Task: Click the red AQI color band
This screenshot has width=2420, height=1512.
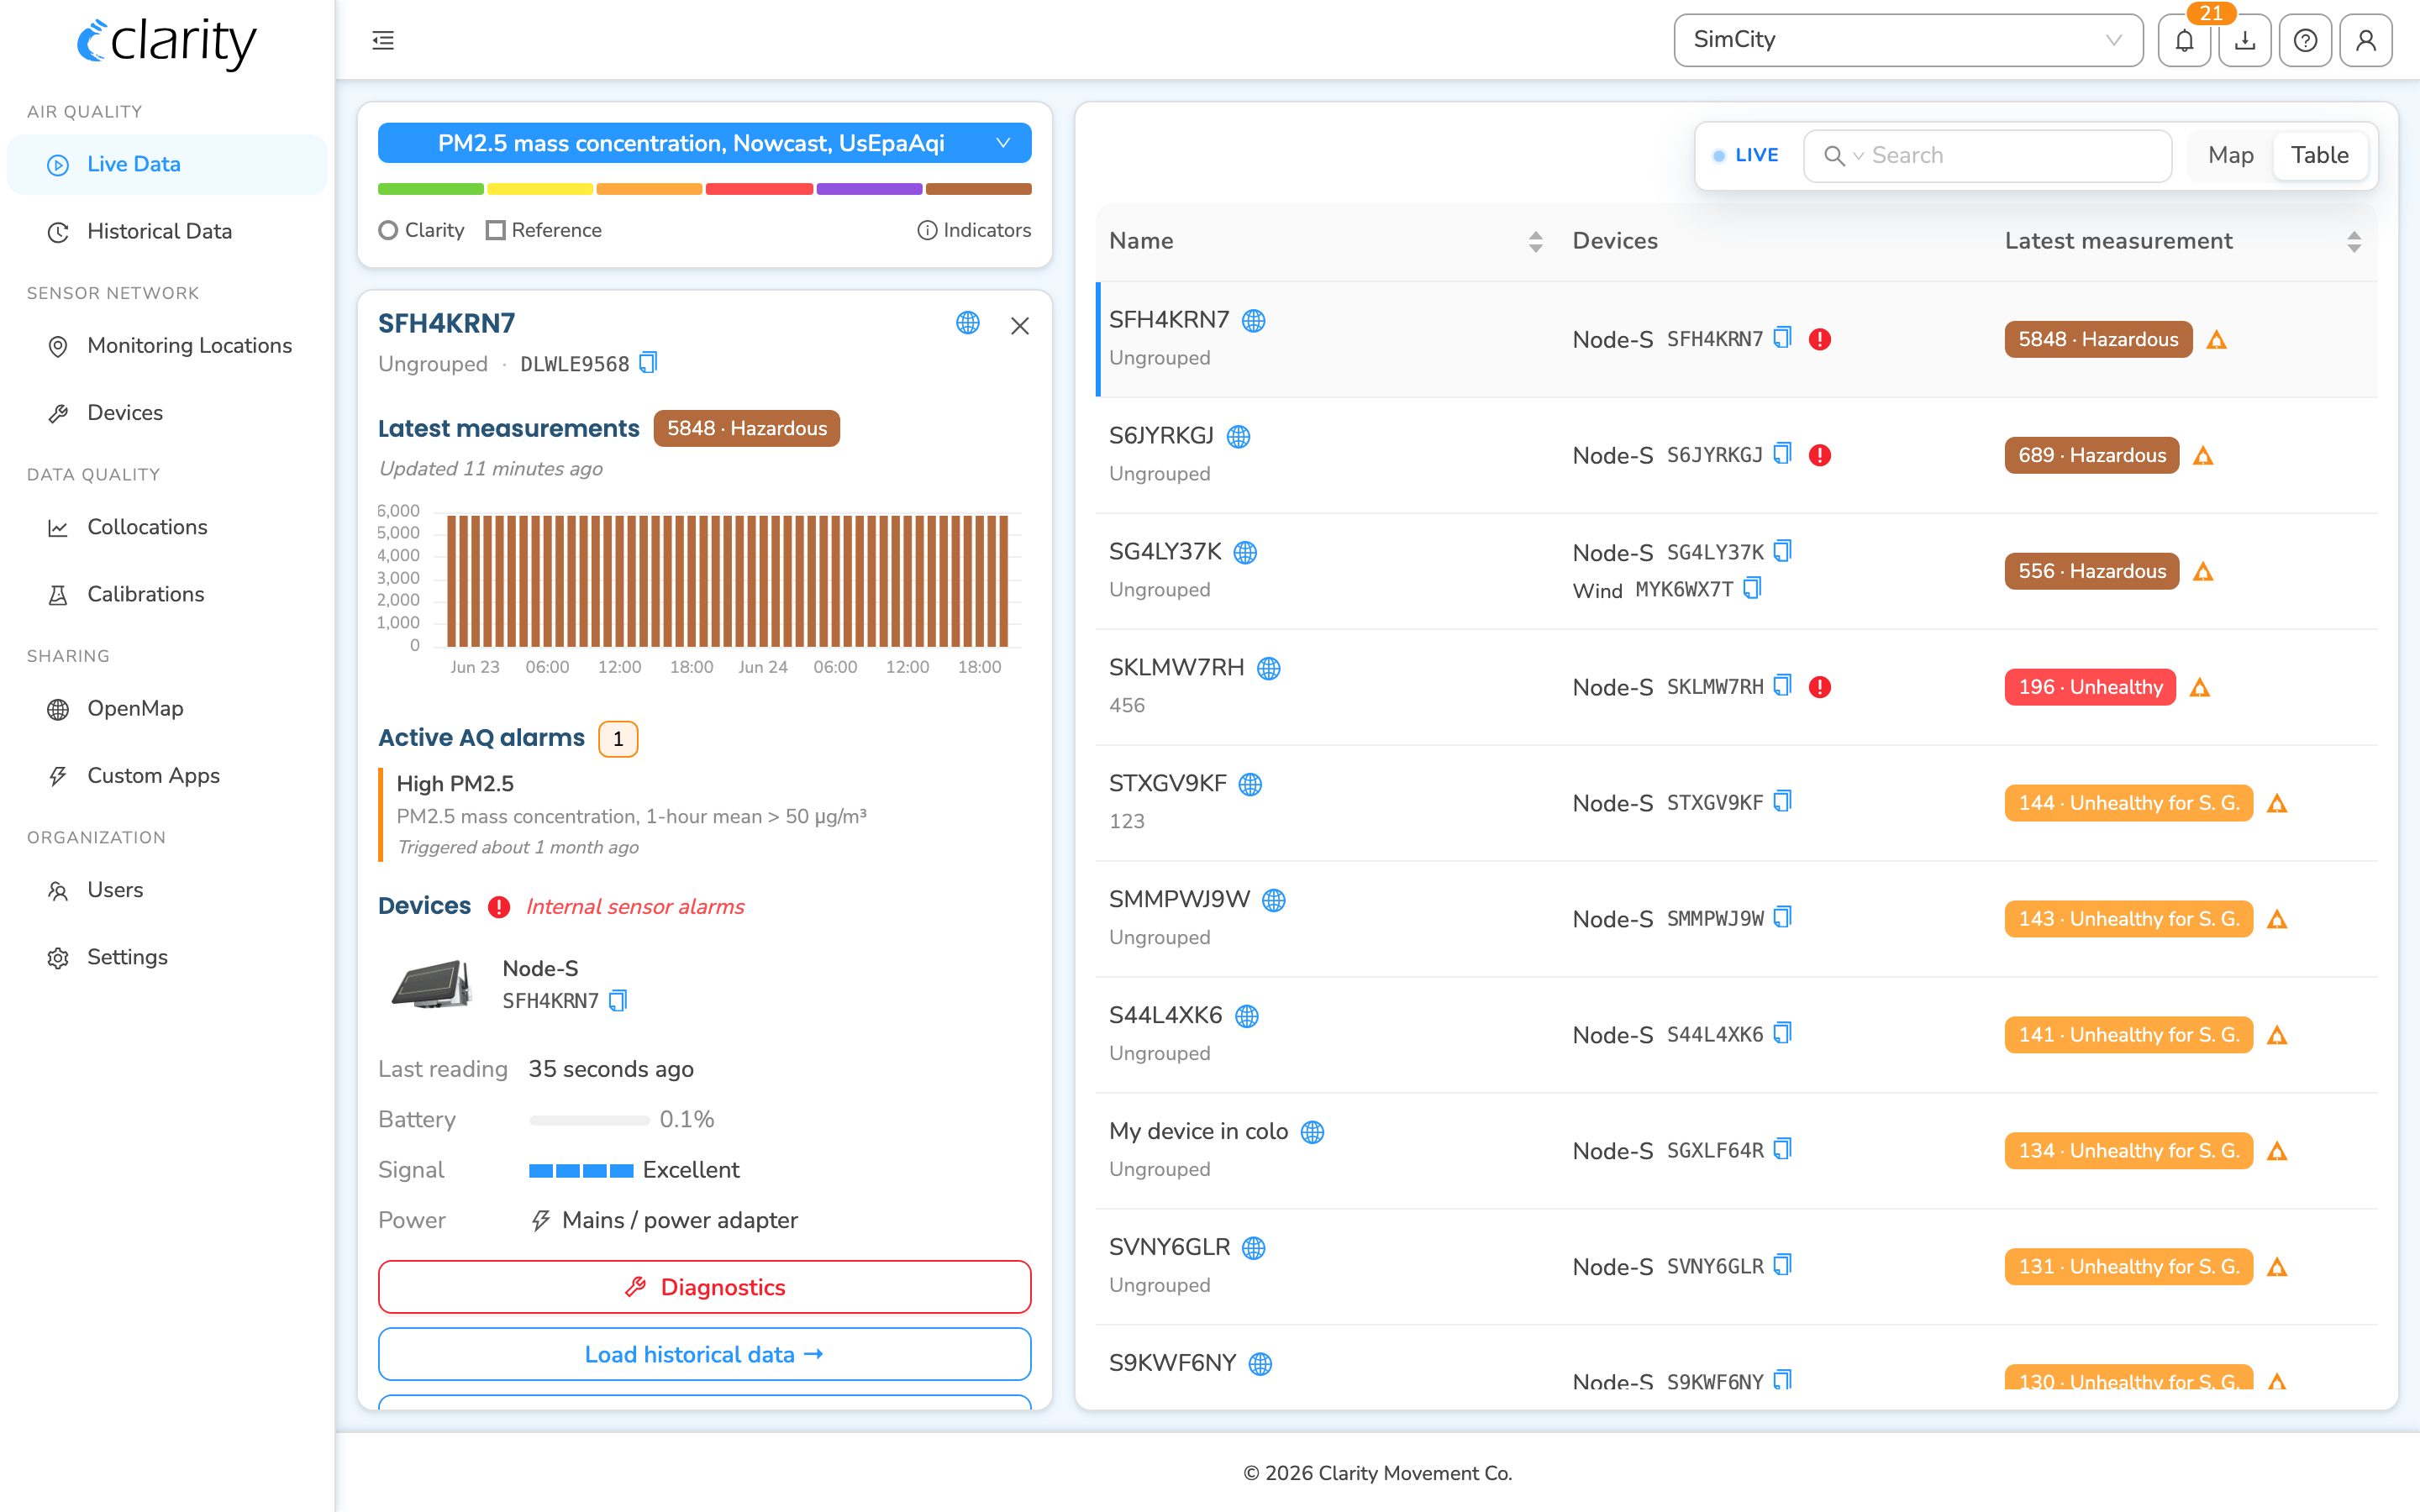Action: [x=759, y=189]
